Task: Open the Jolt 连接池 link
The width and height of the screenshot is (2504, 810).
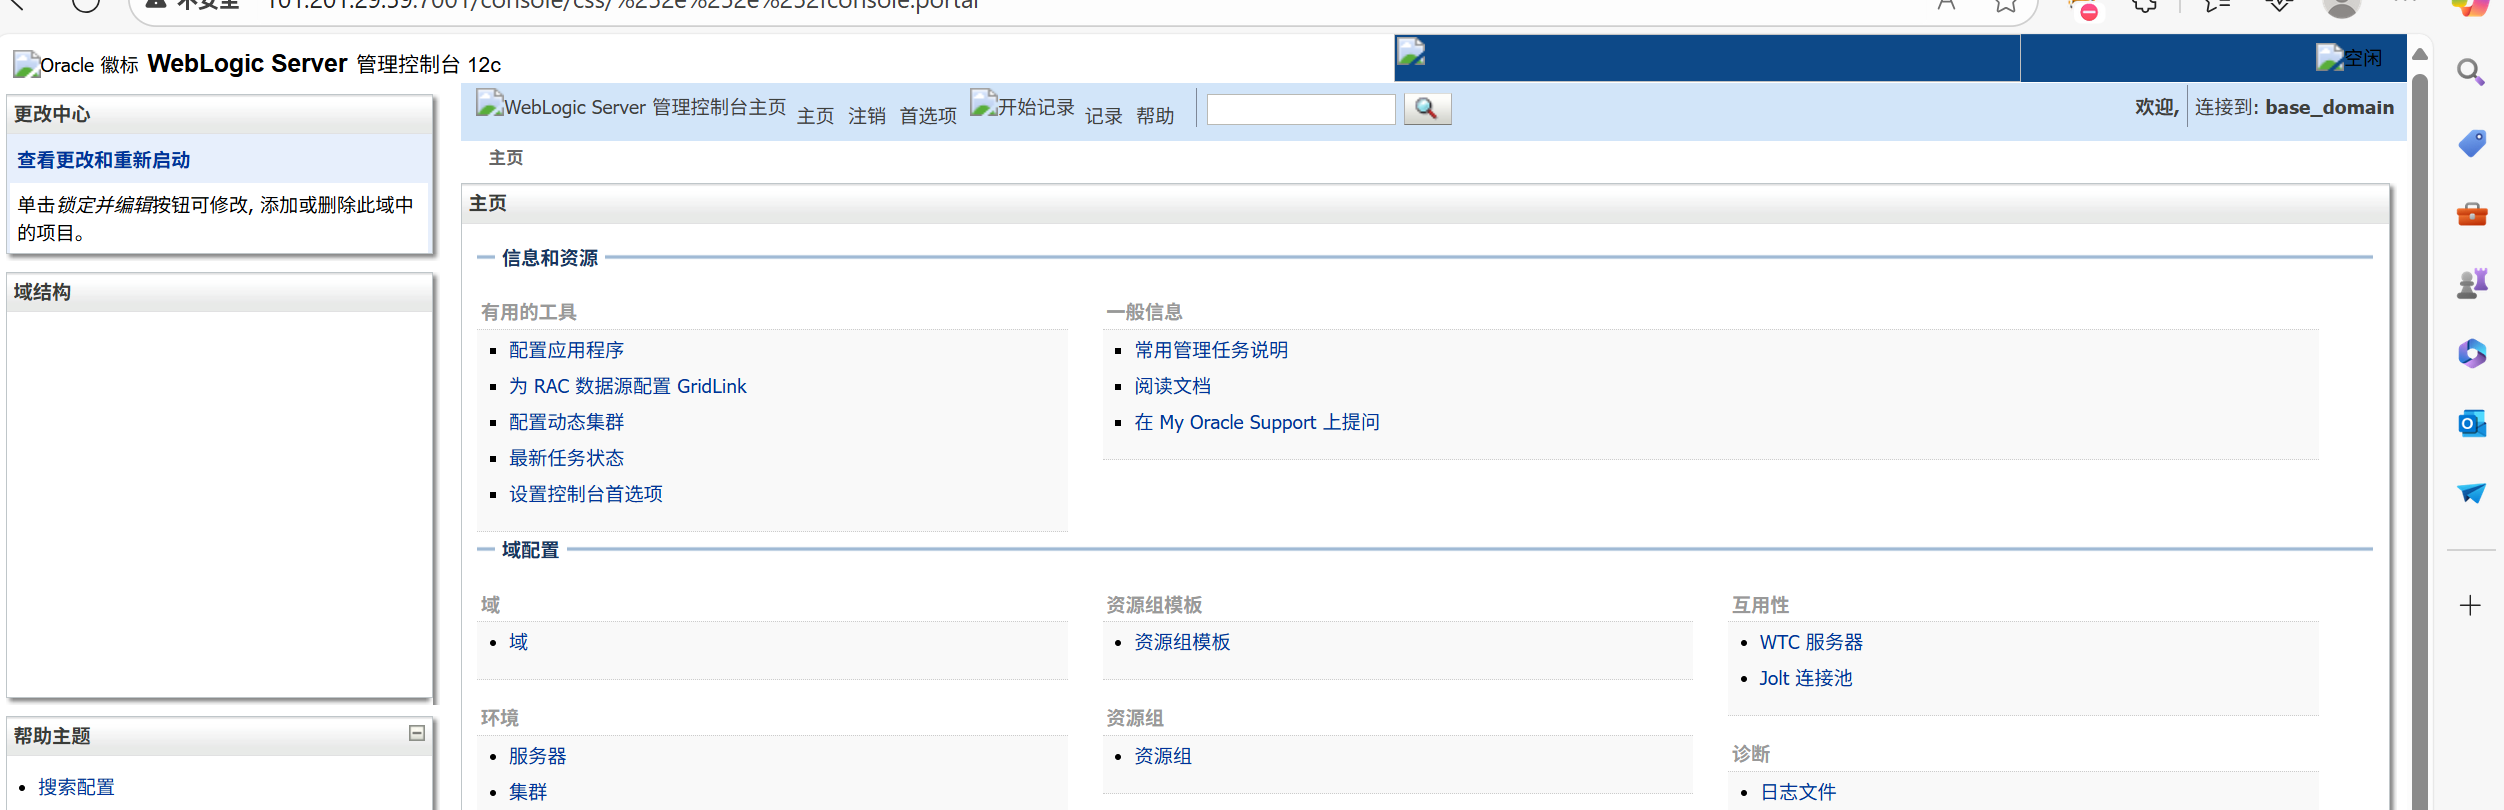Action: [x=1806, y=678]
